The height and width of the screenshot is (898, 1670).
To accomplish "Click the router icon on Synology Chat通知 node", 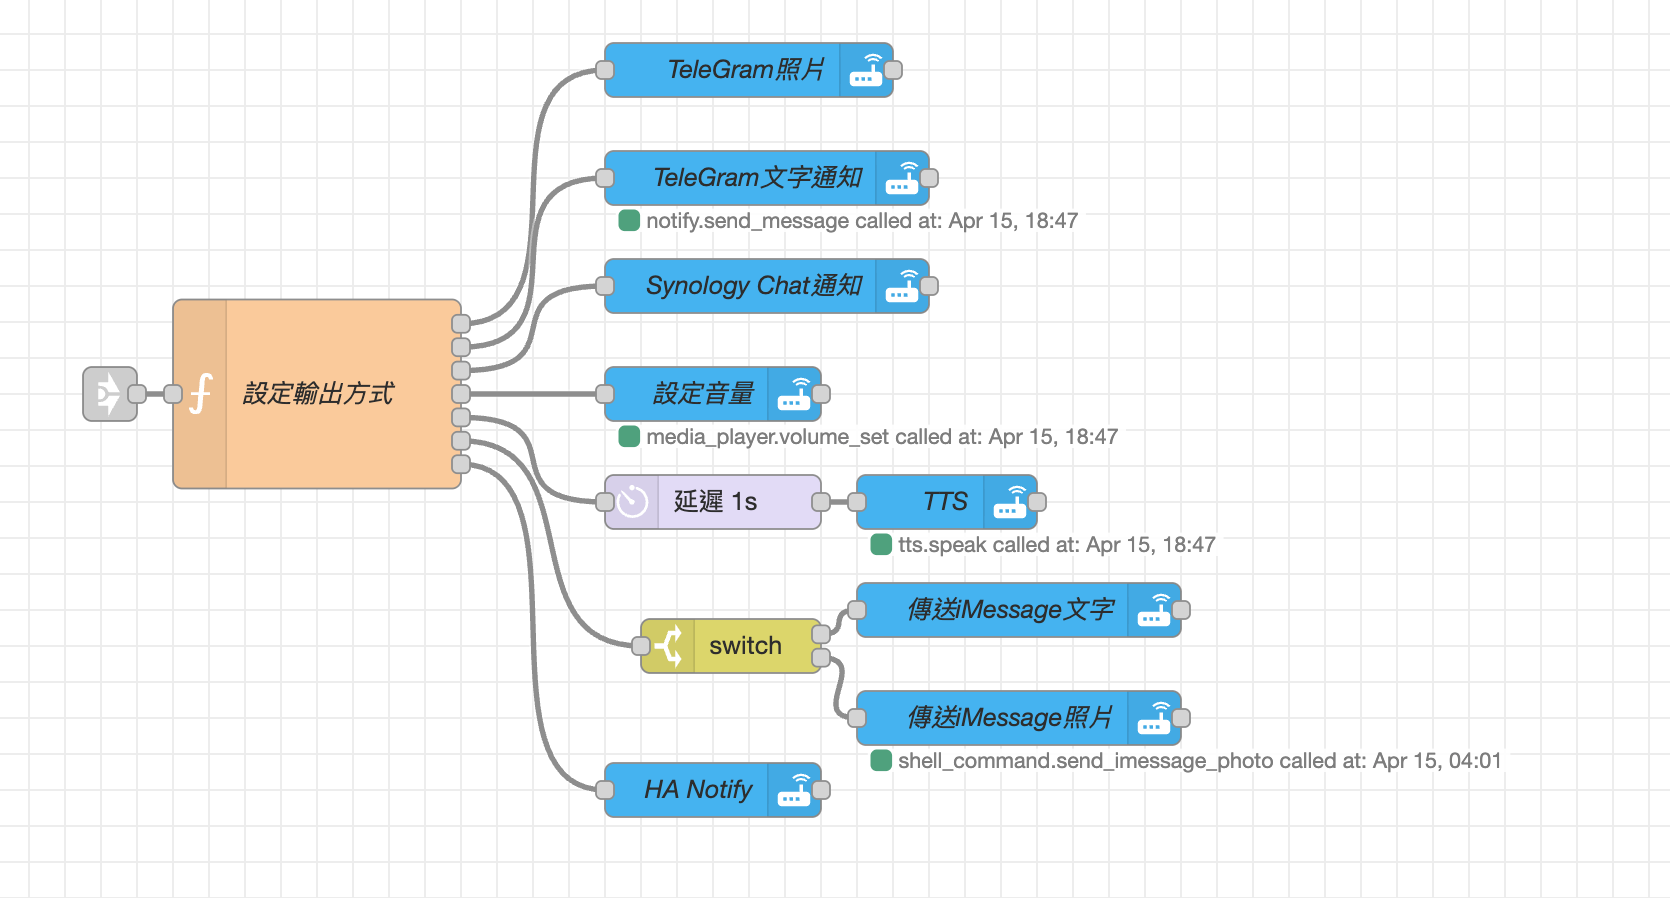I will pos(901,286).
